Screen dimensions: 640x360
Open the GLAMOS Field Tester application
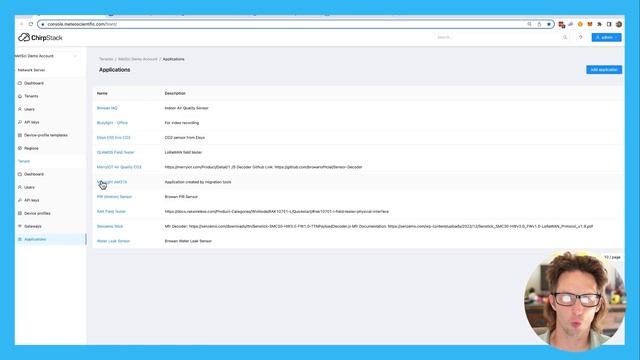(116, 152)
